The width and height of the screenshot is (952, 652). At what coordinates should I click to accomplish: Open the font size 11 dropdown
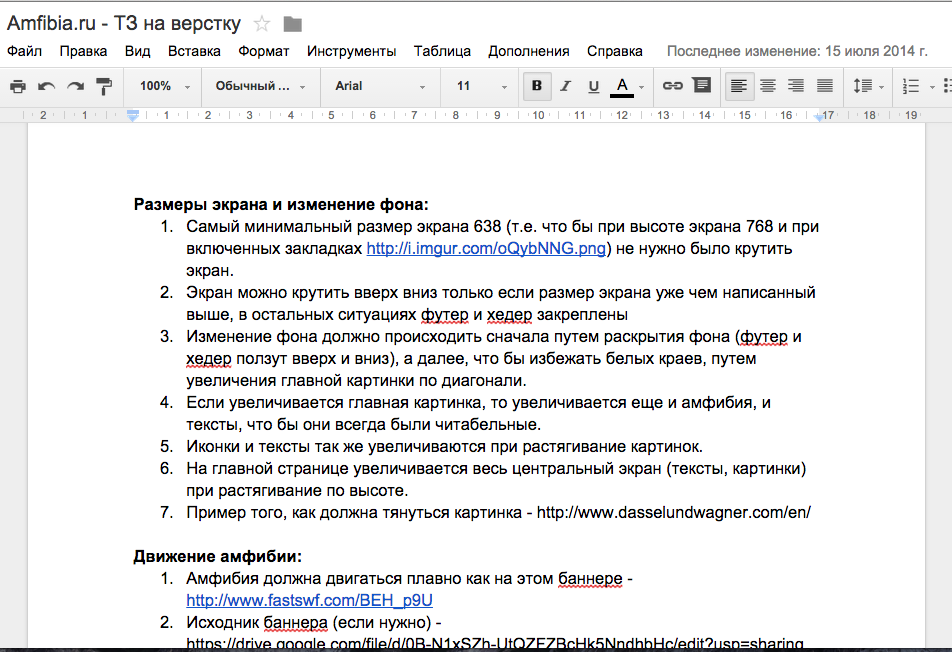tap(481, 86)
